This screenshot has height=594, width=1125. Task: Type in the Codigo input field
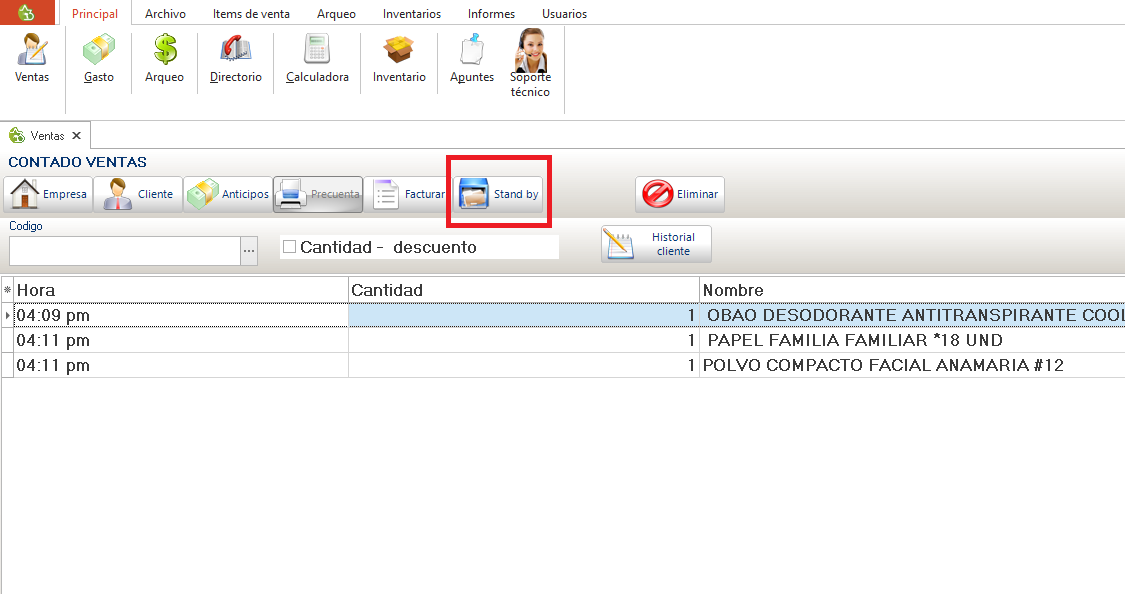coord(123,251)
